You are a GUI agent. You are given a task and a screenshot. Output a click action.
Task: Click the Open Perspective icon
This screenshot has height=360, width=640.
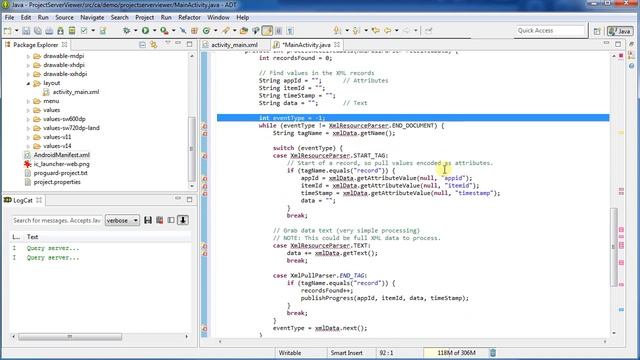[597, 31]
